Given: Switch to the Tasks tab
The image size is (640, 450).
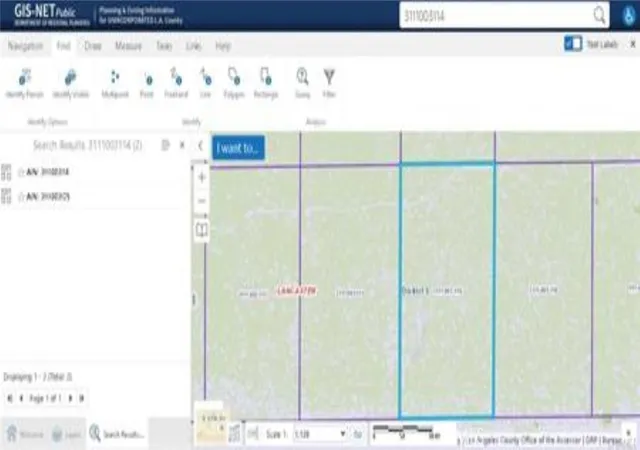Looking at the screenshot, I should click(x=164, y=46).
